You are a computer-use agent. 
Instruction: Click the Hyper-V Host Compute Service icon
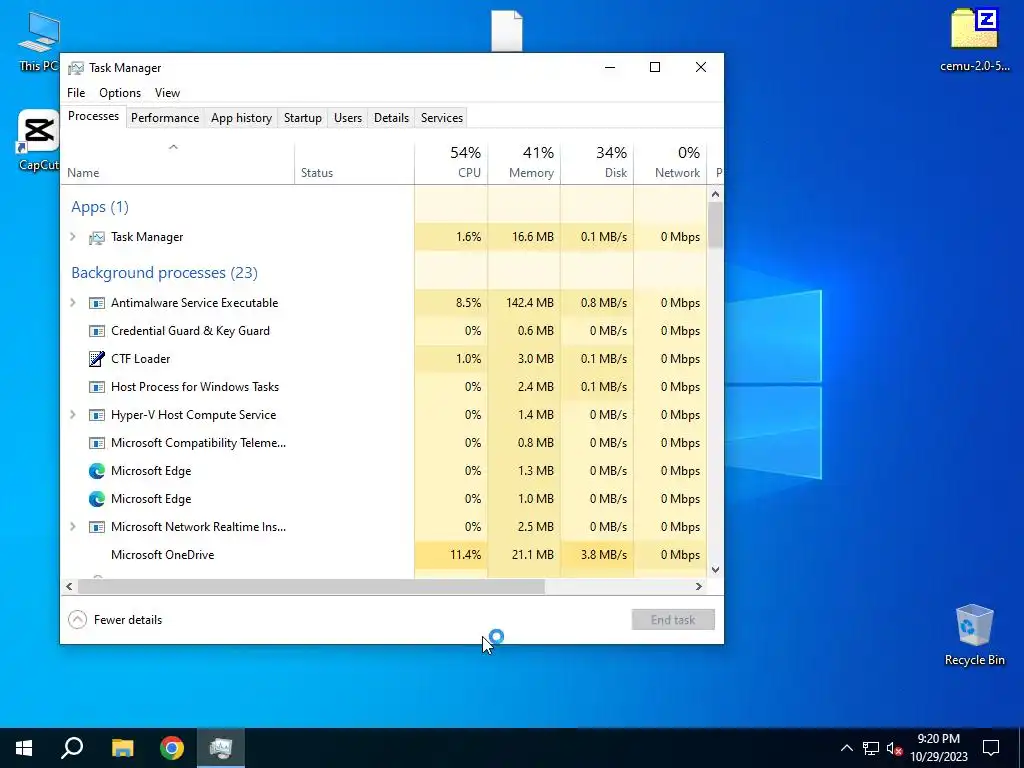[x=97, y=415]
